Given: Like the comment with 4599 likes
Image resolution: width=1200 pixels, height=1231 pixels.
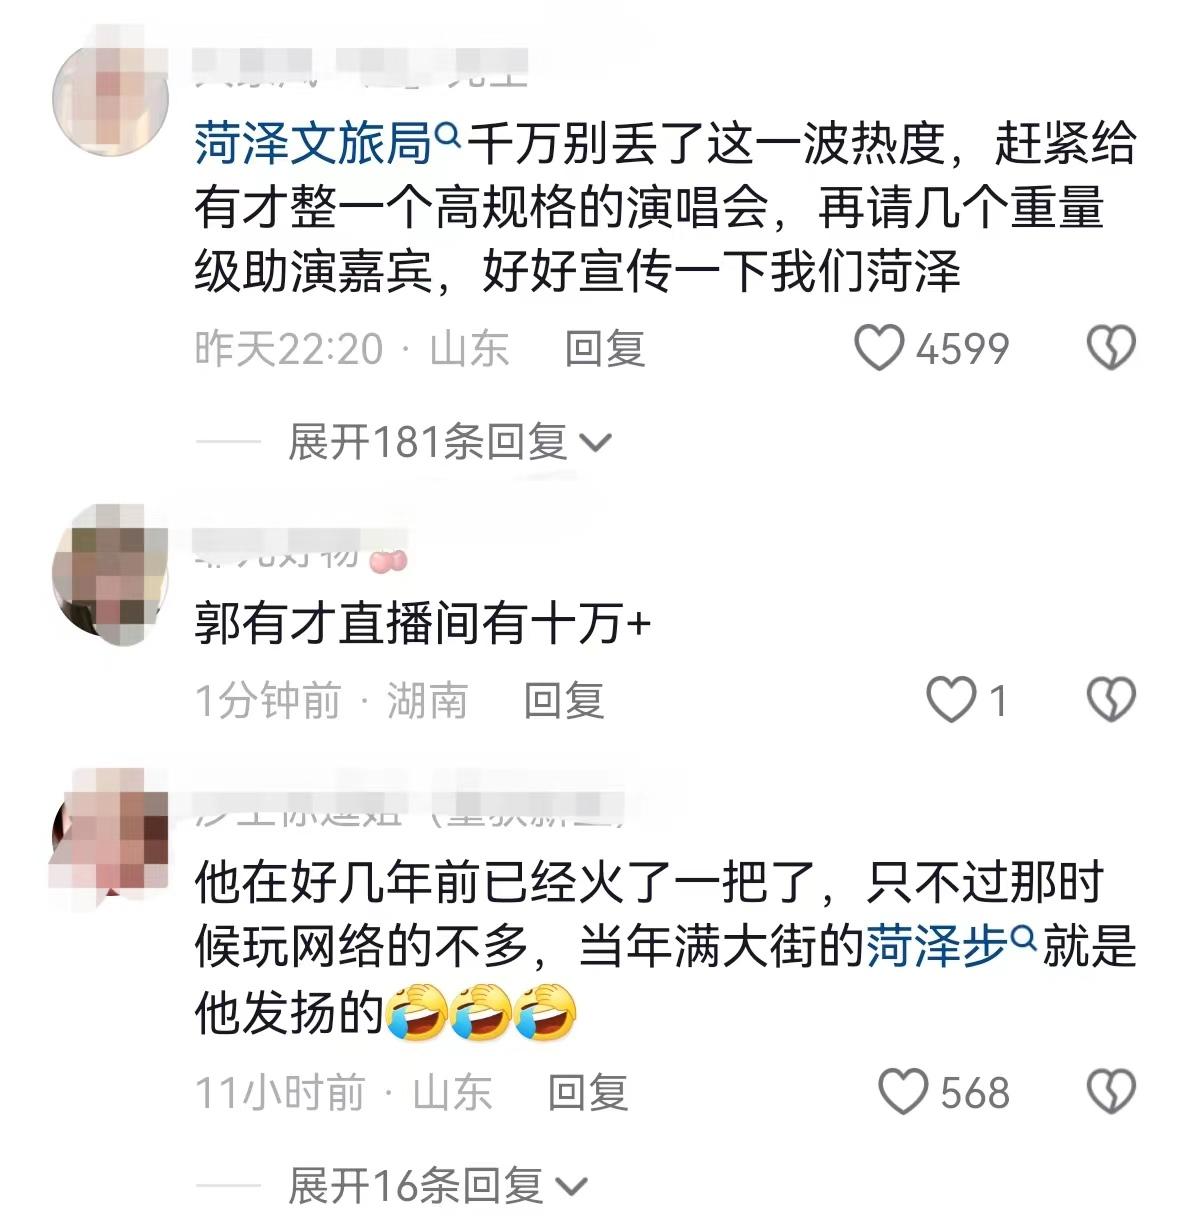Looking at the screenshot, I should 879,347.
